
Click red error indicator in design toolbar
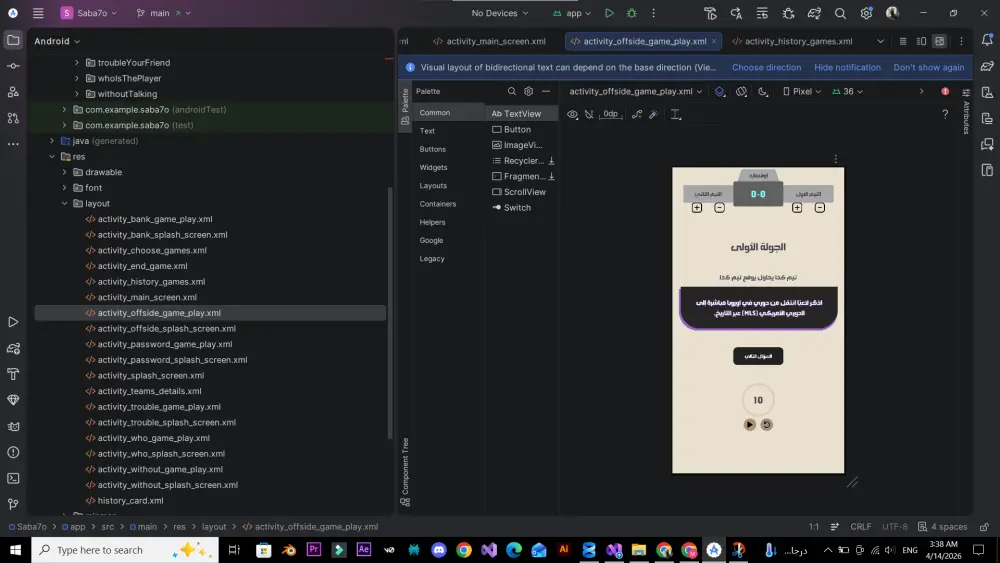[x=945, y=91]
